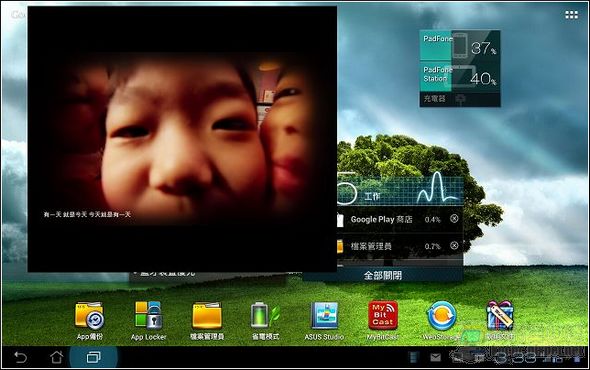Open the MyBitCast app
590x370 pixels.
click(383, 320)
